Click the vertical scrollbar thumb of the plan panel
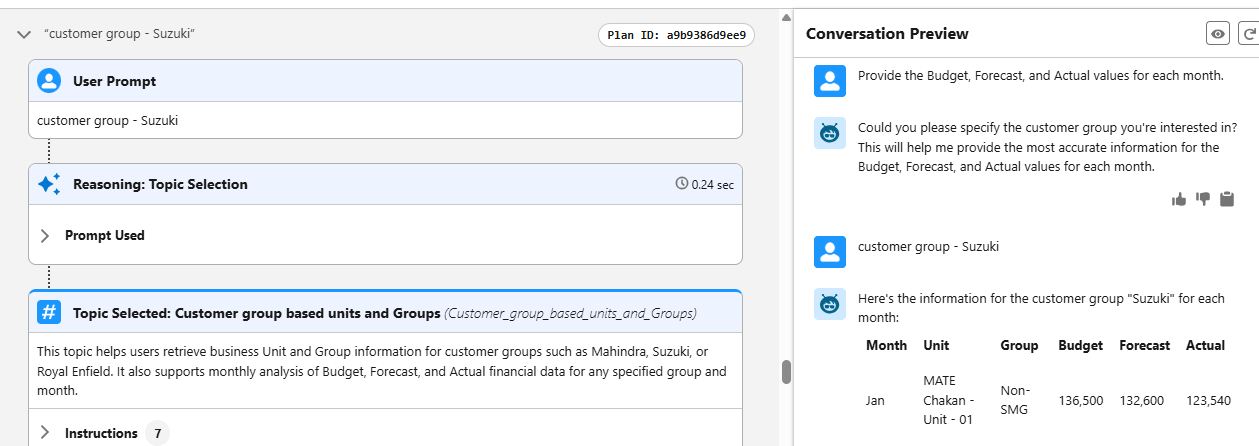Viewport: 1259px width, 446px height. [x=786, y=372]
